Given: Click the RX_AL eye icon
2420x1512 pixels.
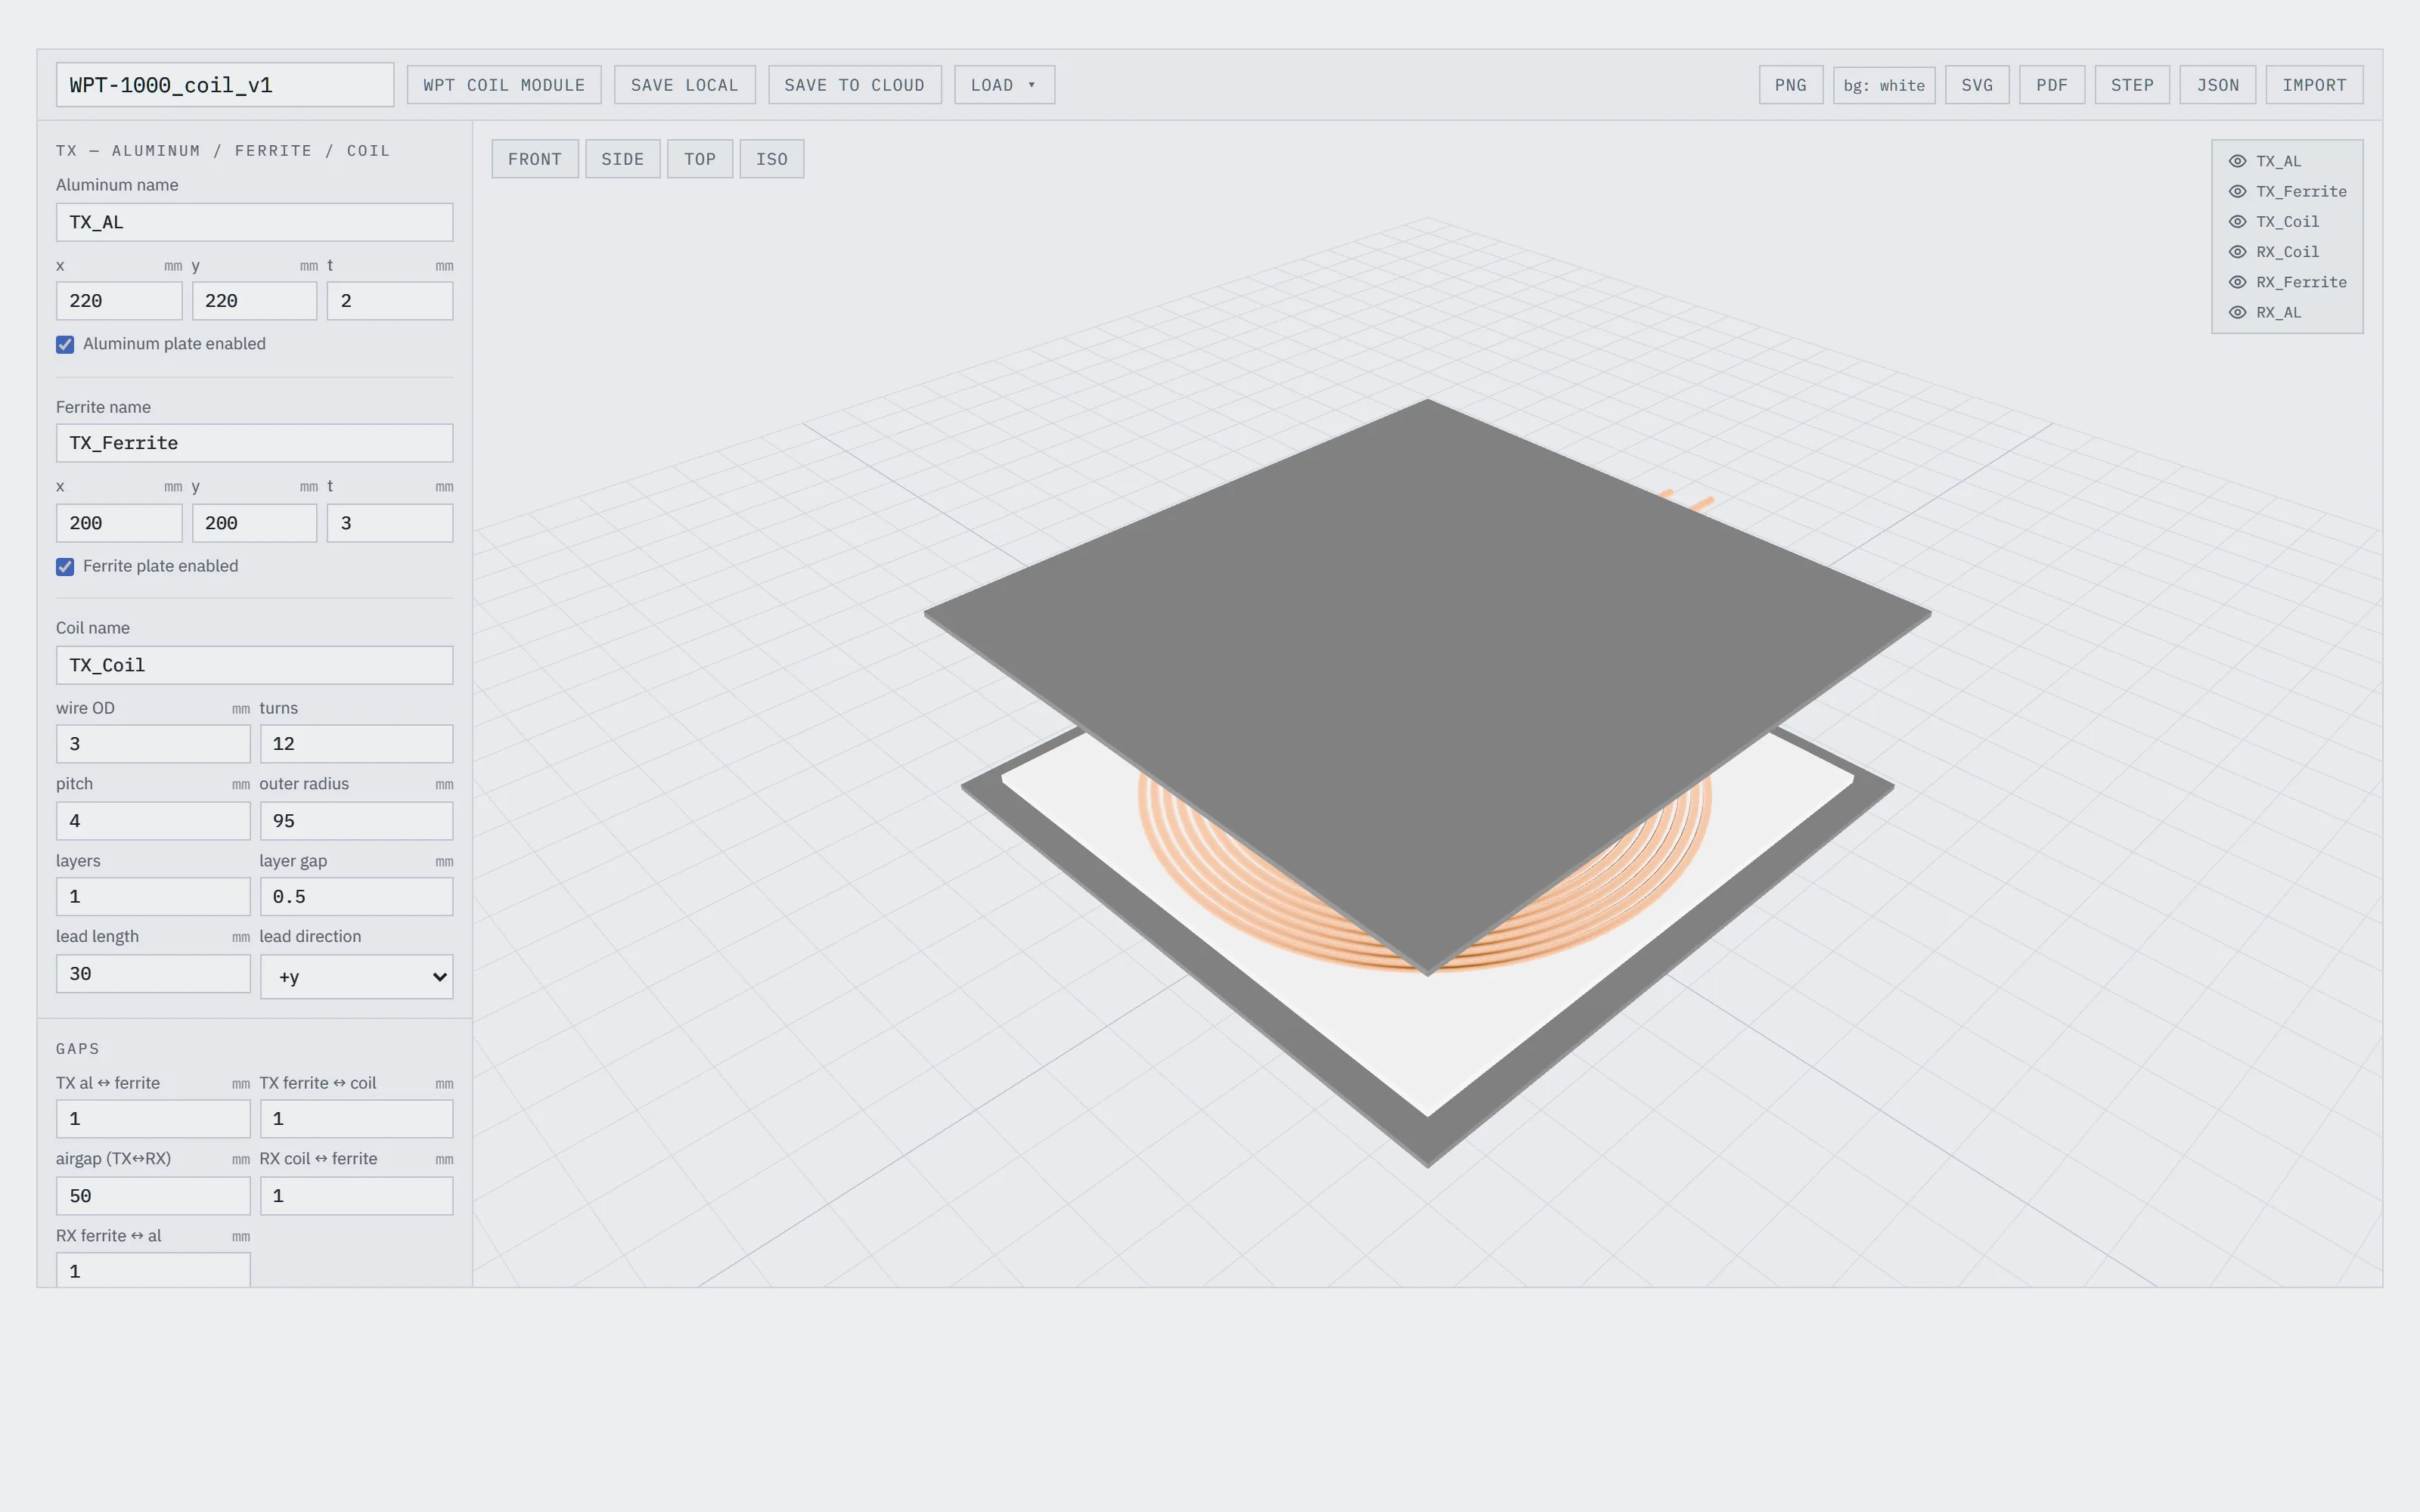Looking at the screenshot, I should 2238,312.
